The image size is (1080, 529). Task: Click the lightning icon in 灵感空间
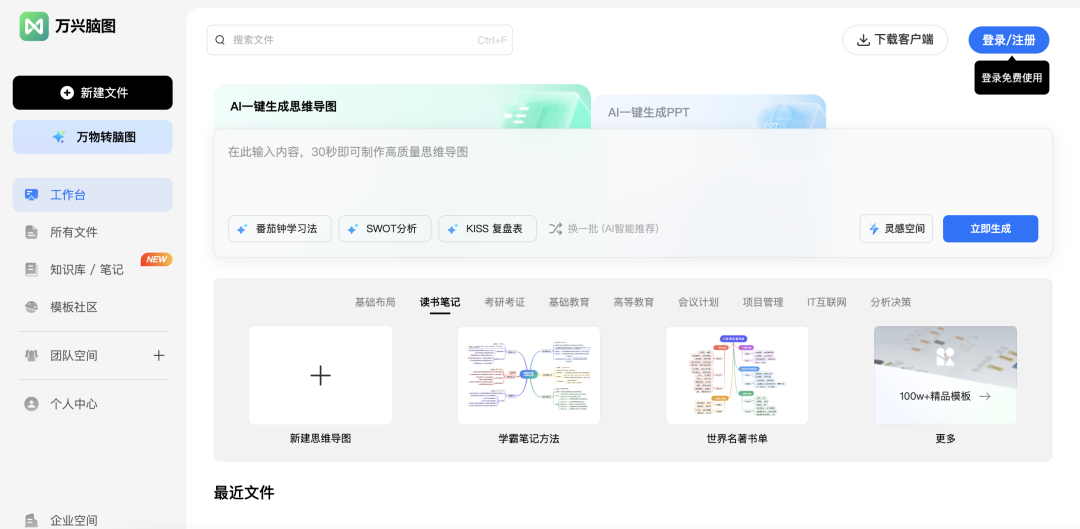[x=874, y=229]
